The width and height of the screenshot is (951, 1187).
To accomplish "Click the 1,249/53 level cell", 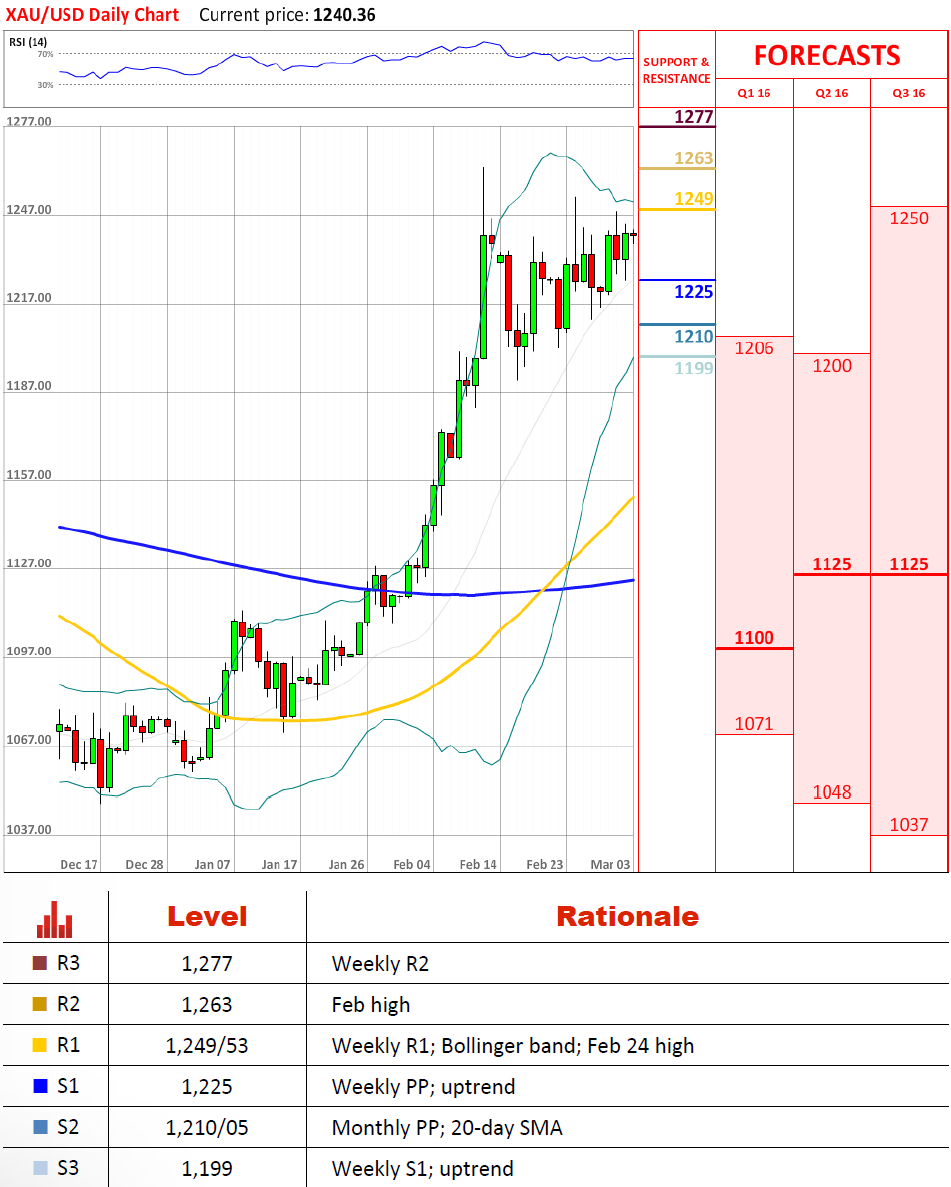I will pyautogui.click(x=207, y=1045).
